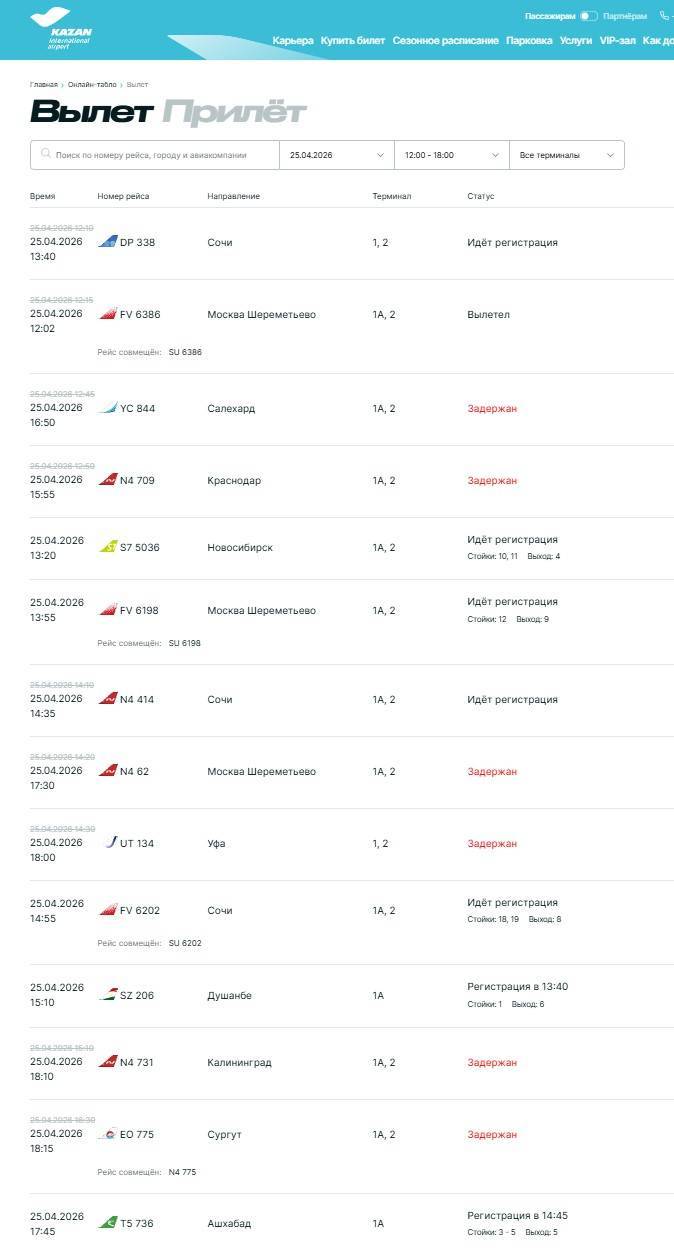Image resolution: width=674 pixels, height=1253 pixels.
Task: Expand the 12:00 - 18:00 time range dropdown
Action: (451, 155)
